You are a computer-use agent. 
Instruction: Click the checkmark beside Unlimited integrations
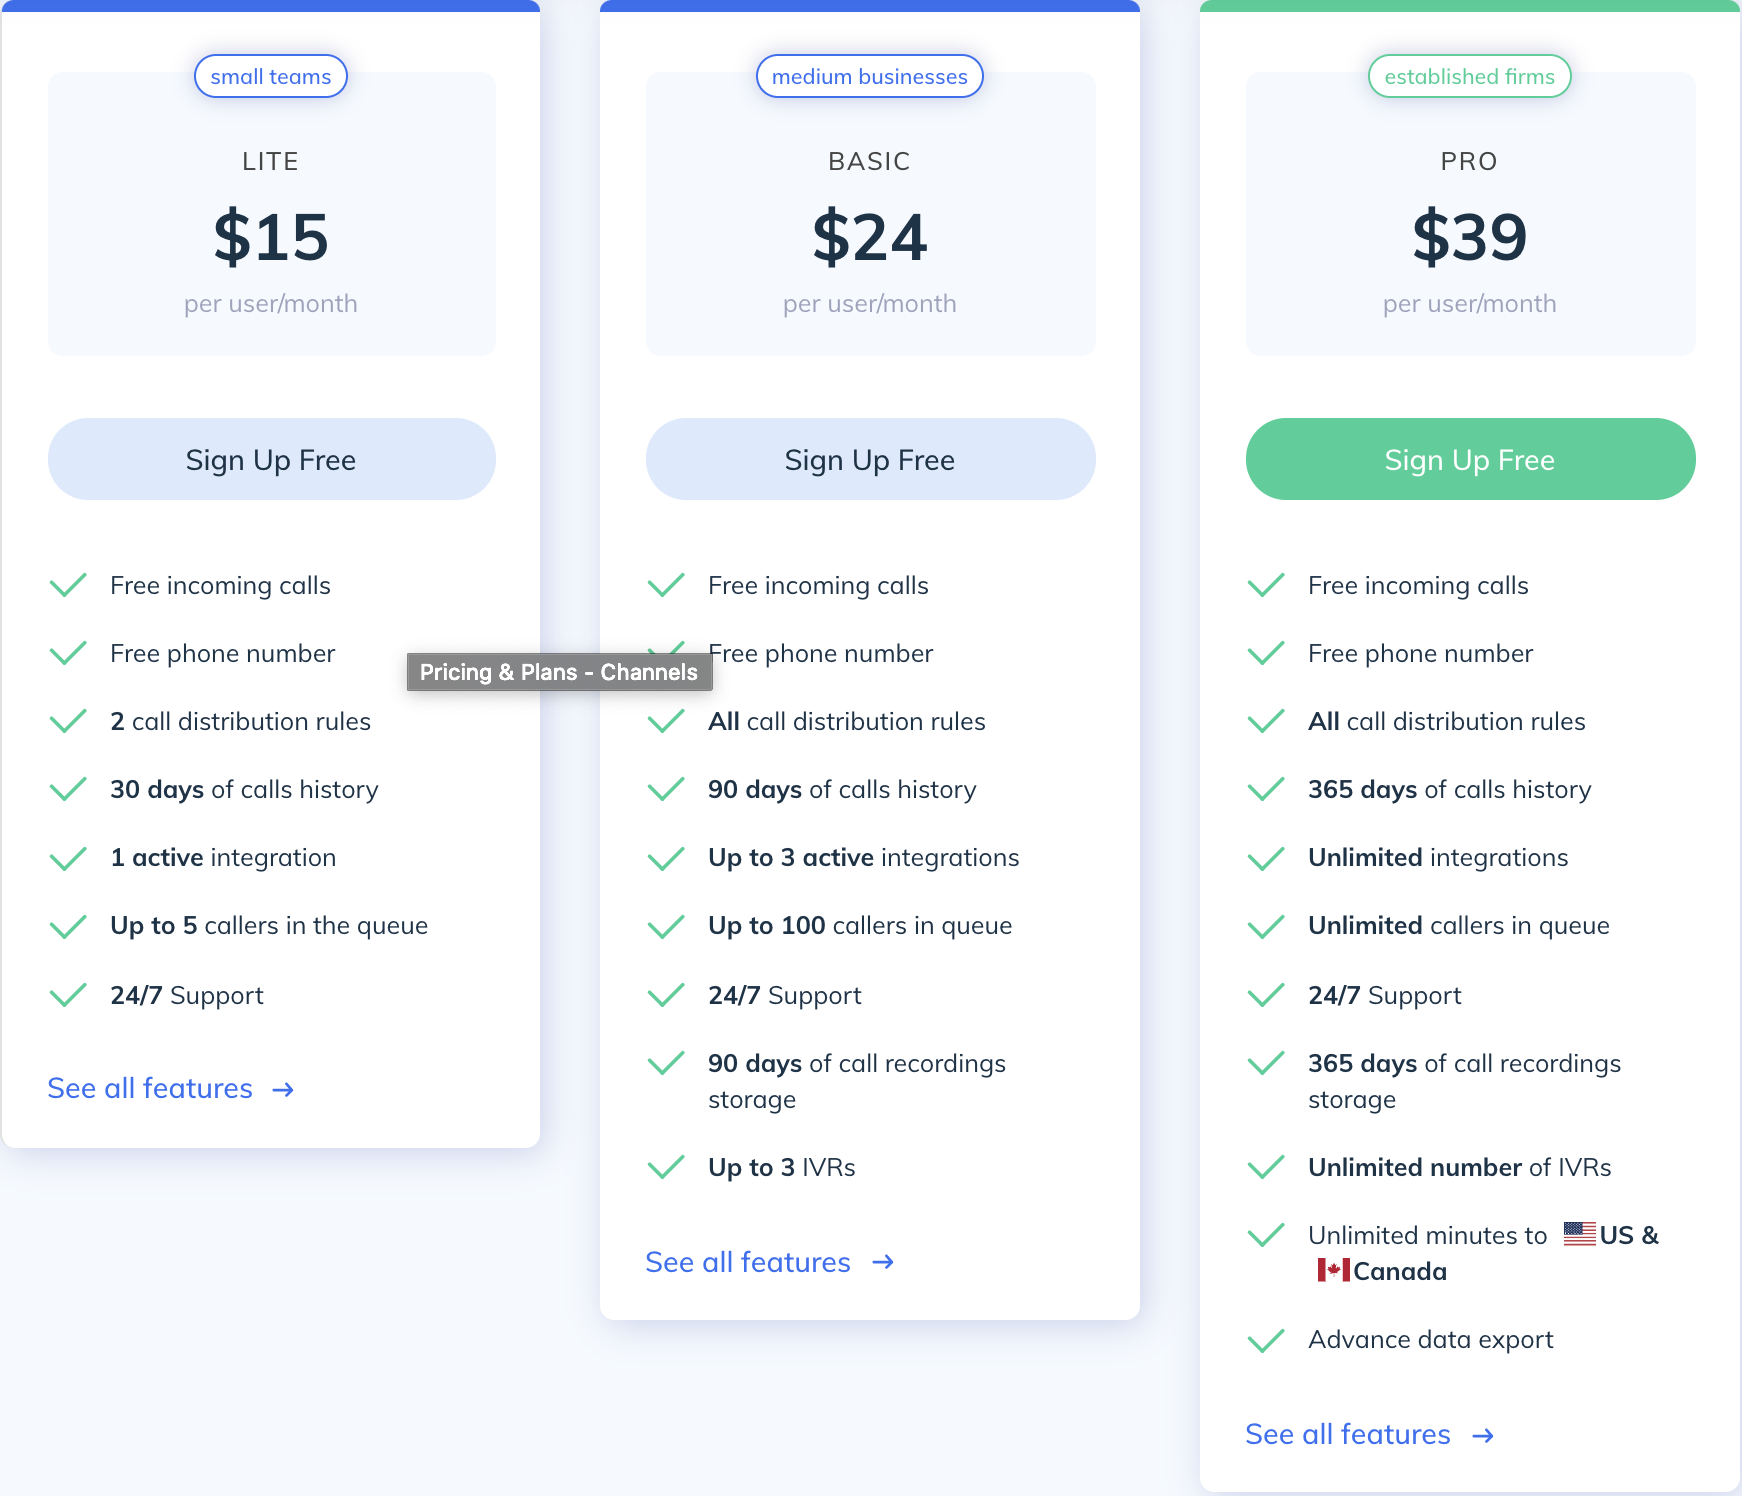click(1266, 858)
